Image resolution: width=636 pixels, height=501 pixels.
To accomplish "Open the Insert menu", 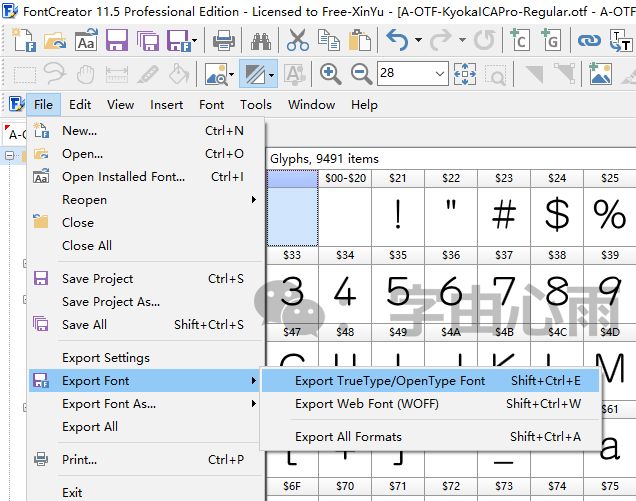I will 166,105.
